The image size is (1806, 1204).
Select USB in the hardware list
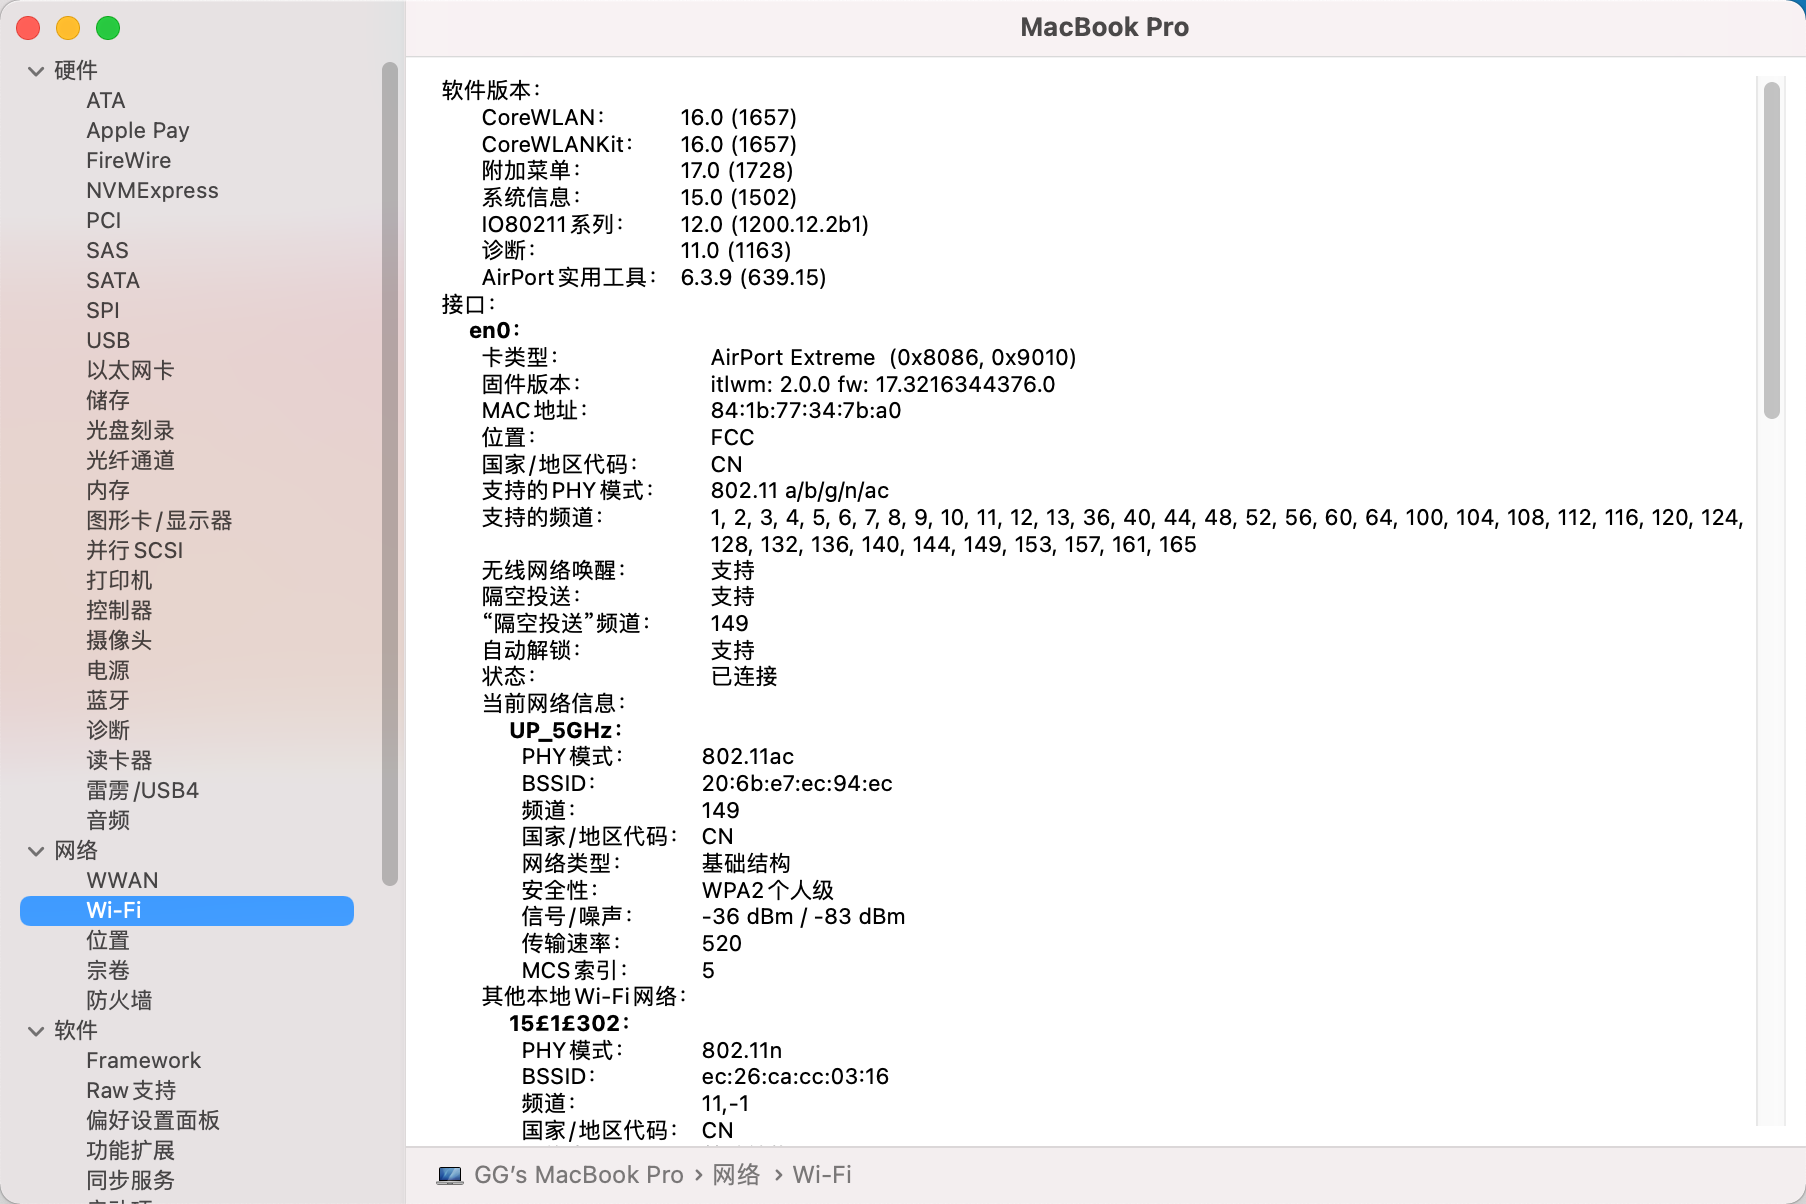pos(108,341)
